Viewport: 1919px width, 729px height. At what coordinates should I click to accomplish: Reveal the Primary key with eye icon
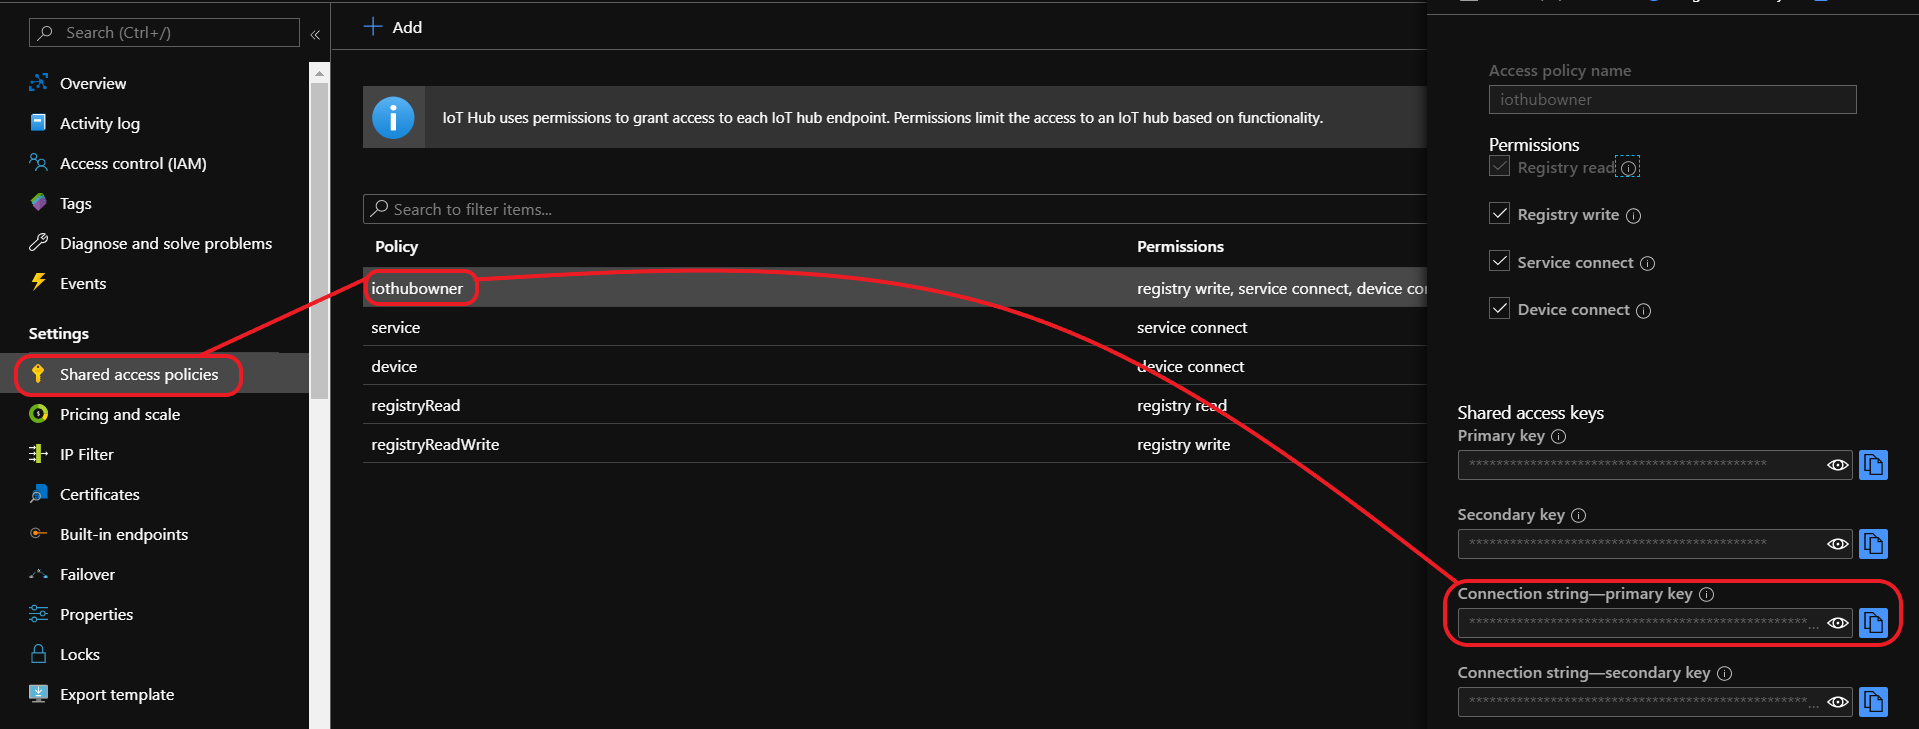(1837, 465)
